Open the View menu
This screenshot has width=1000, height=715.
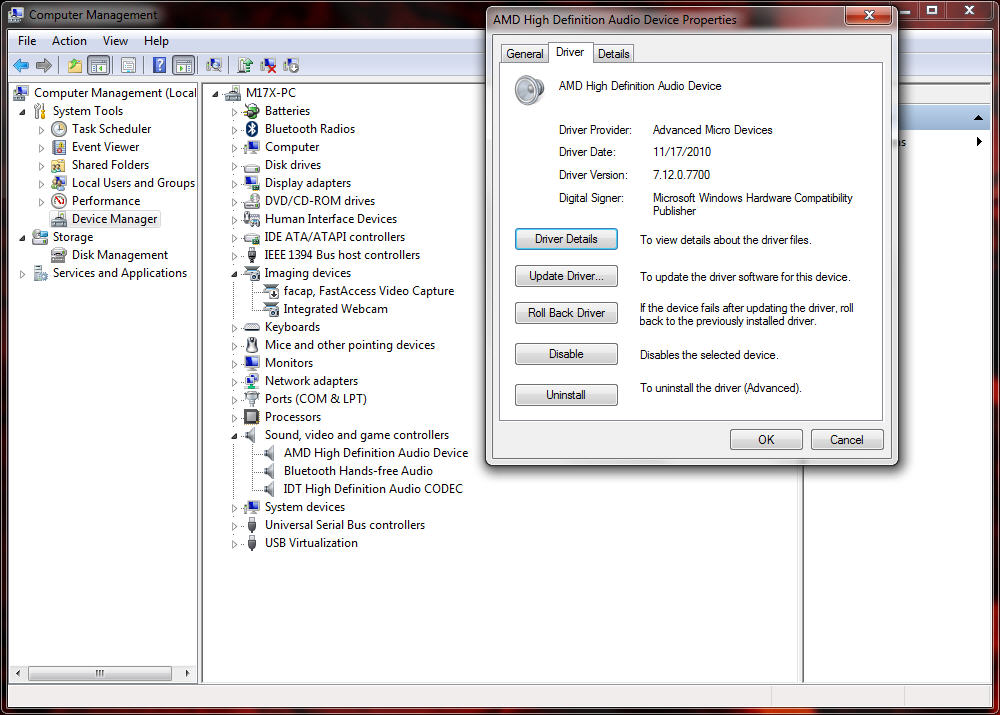115,41
